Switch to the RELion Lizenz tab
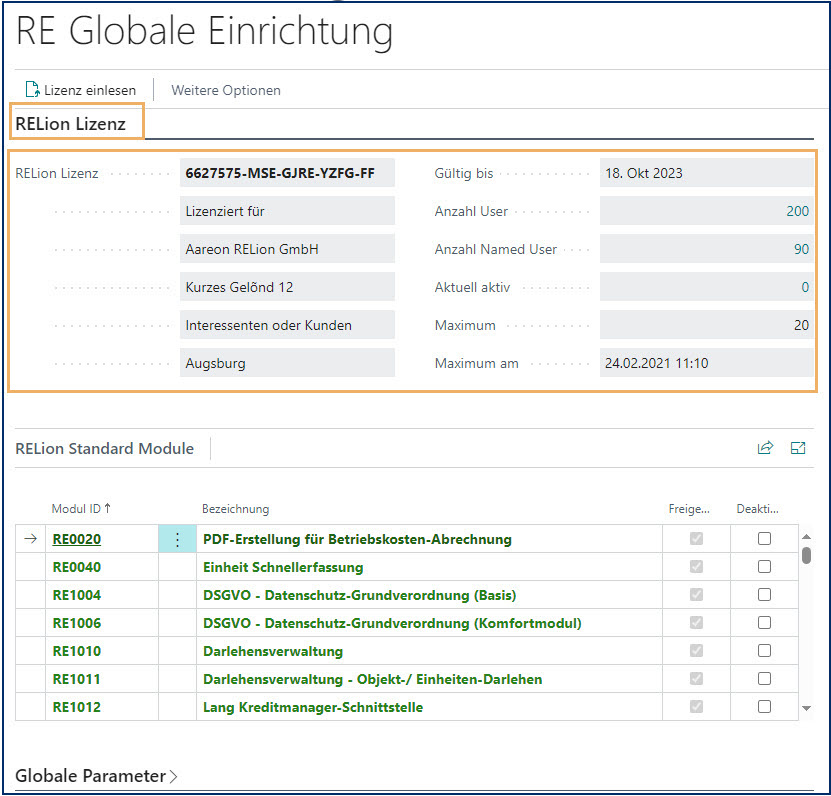The width and height of the screenshot is (831, 796). click(x=75, y=121)
